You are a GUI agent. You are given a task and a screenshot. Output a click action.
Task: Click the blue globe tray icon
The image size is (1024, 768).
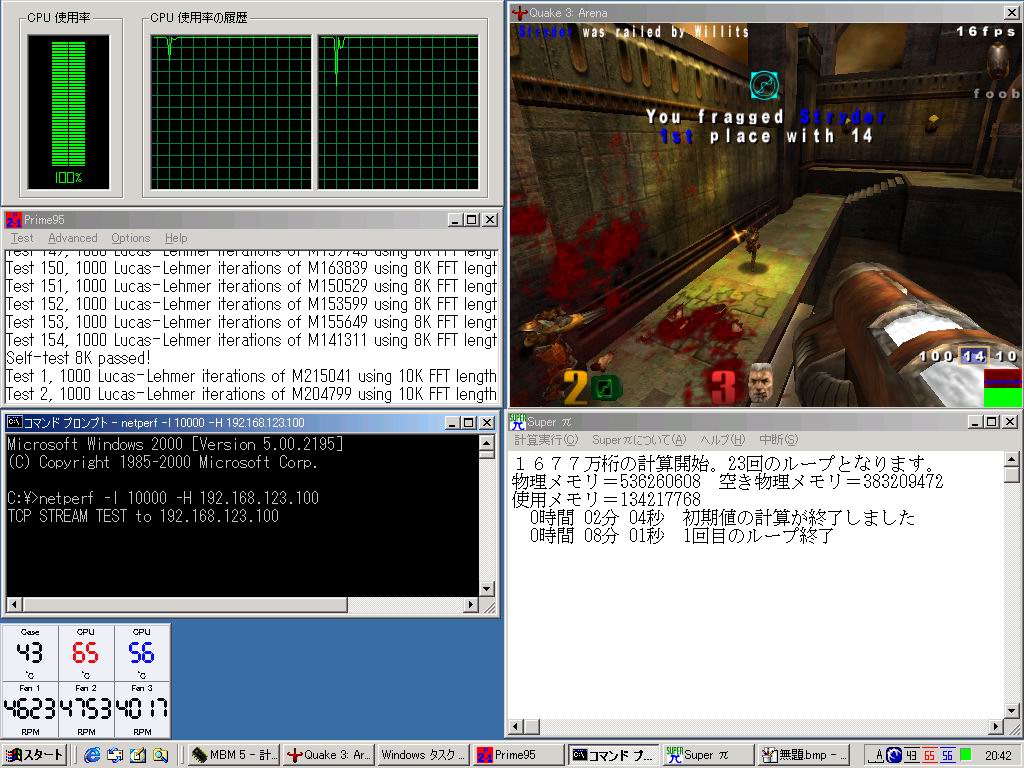(894, 756)
